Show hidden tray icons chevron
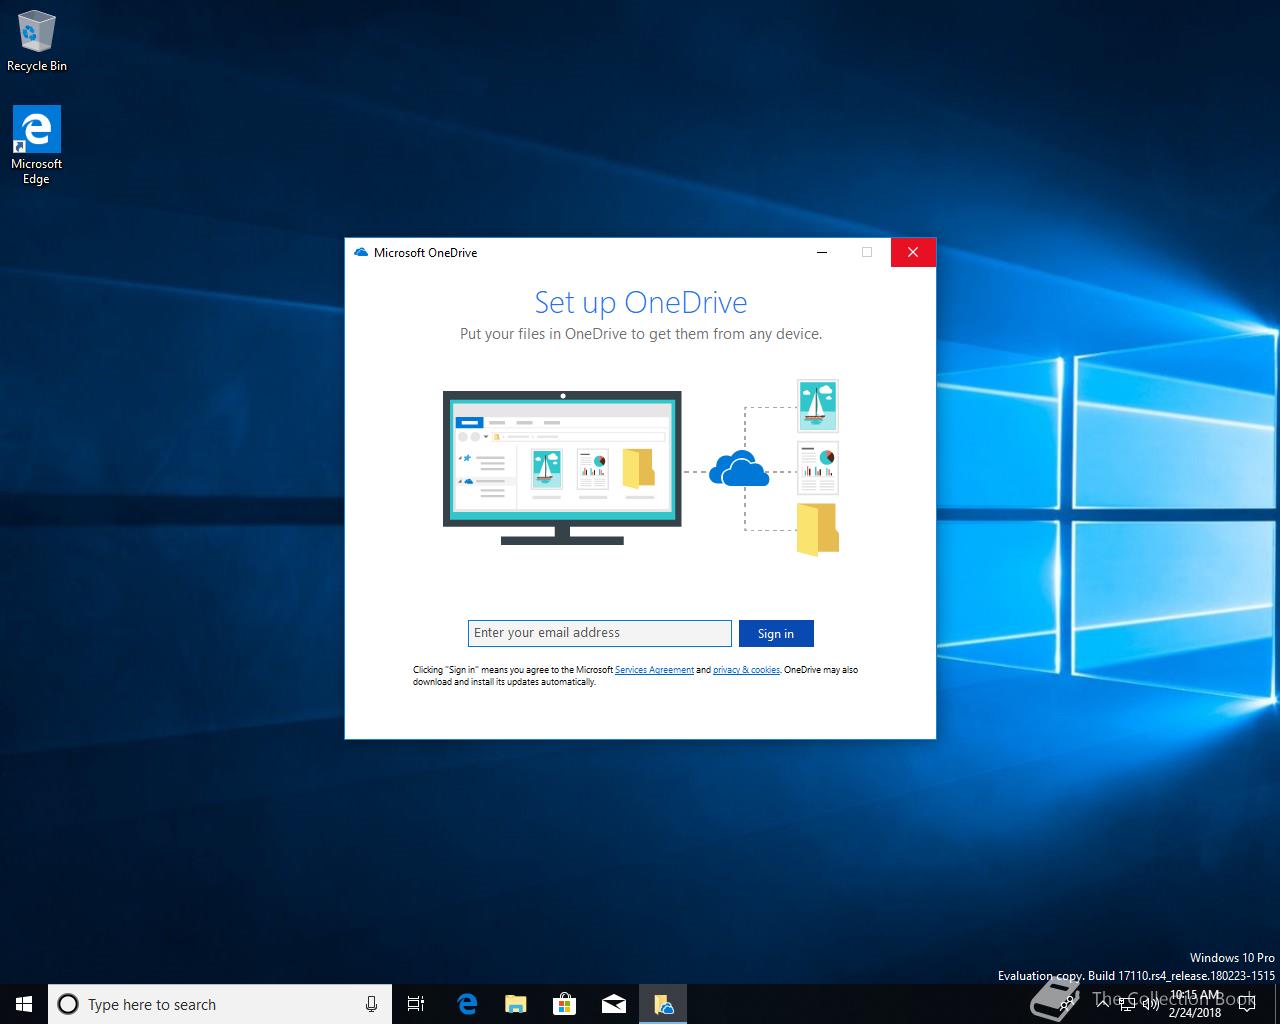1280x1024 pixels. tap(1104, 1004)
